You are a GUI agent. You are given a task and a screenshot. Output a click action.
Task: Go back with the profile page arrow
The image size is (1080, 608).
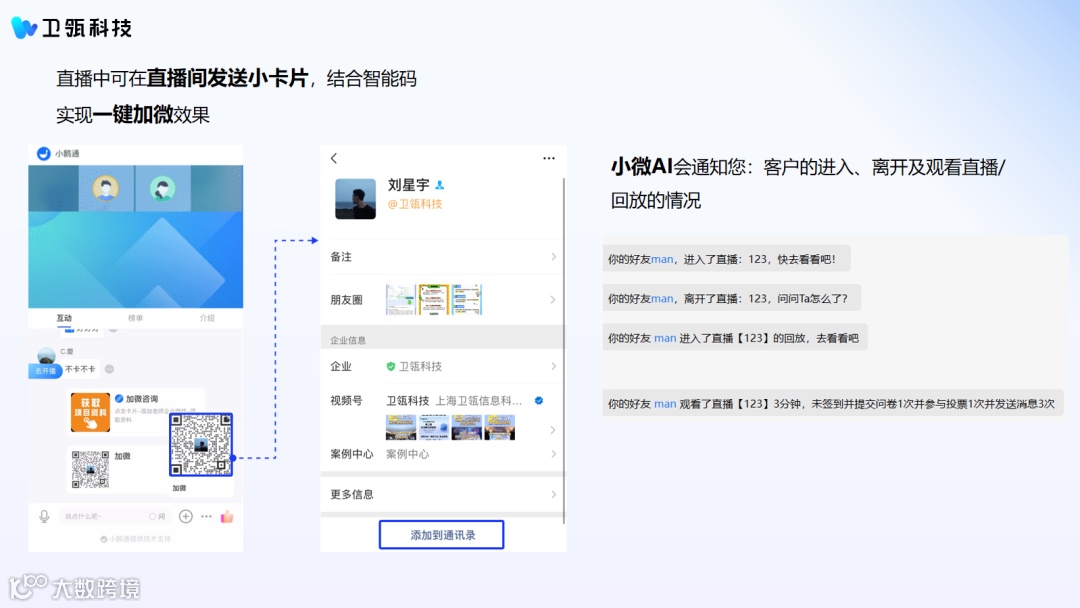(334, 158)
